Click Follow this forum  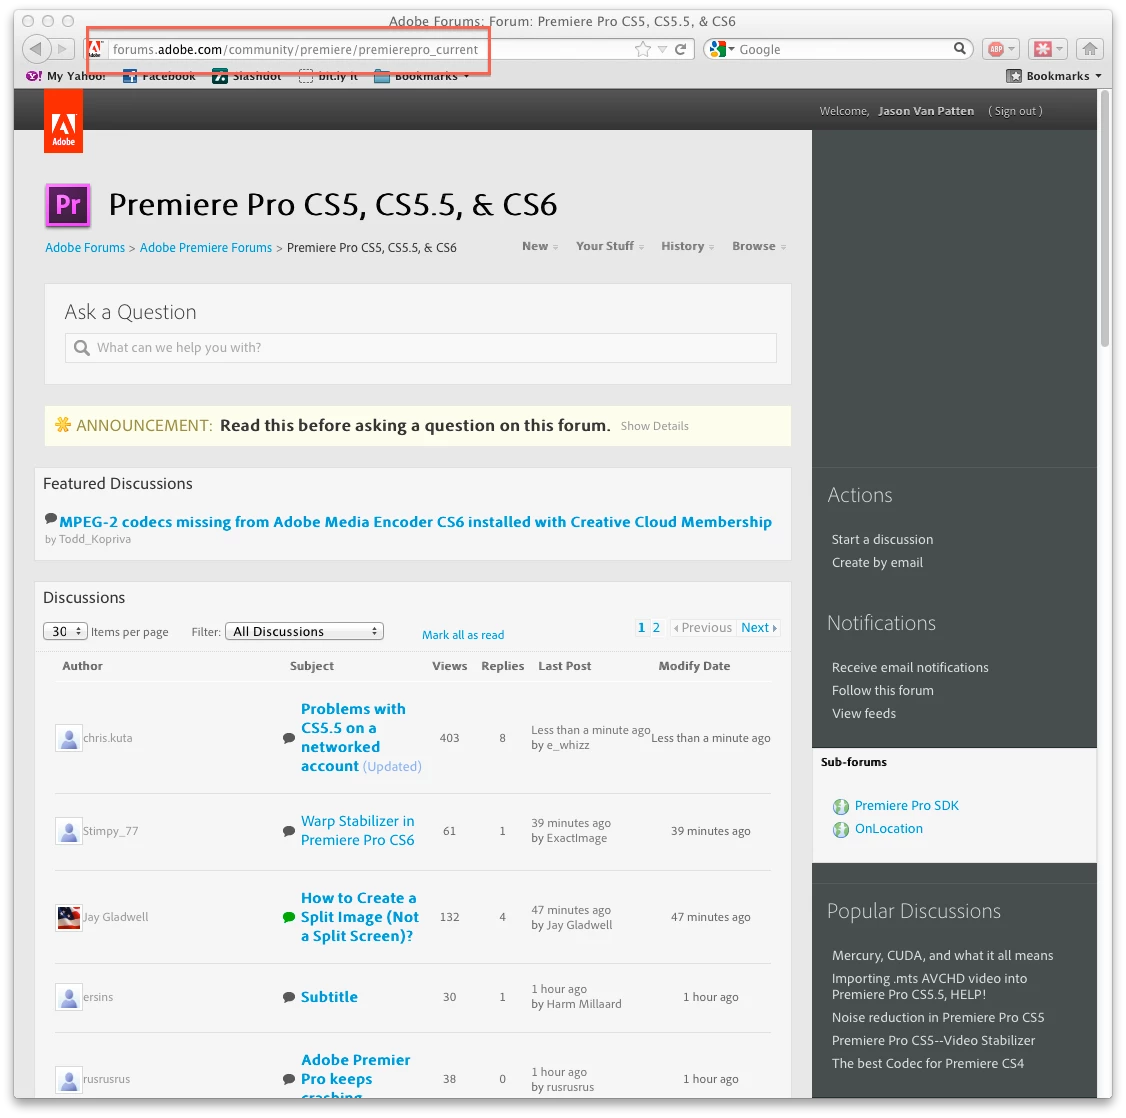(883, 691)
